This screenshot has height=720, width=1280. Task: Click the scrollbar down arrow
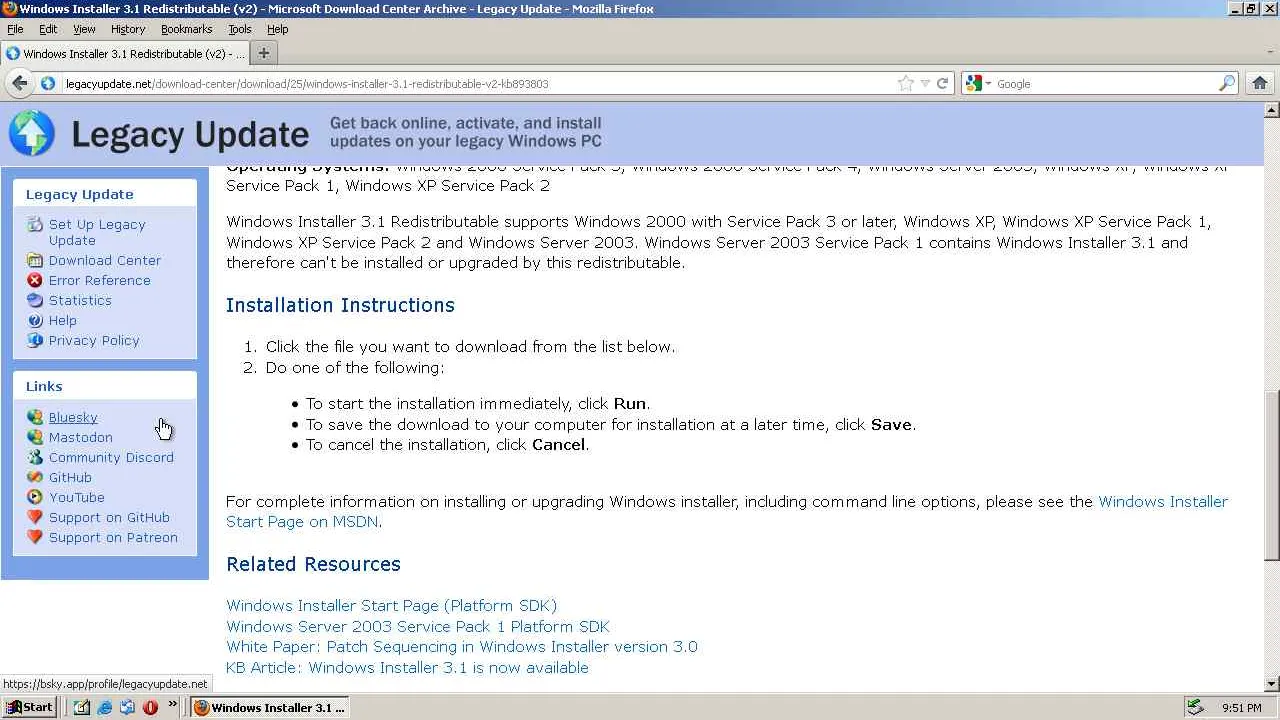(x=1272, y=684)
